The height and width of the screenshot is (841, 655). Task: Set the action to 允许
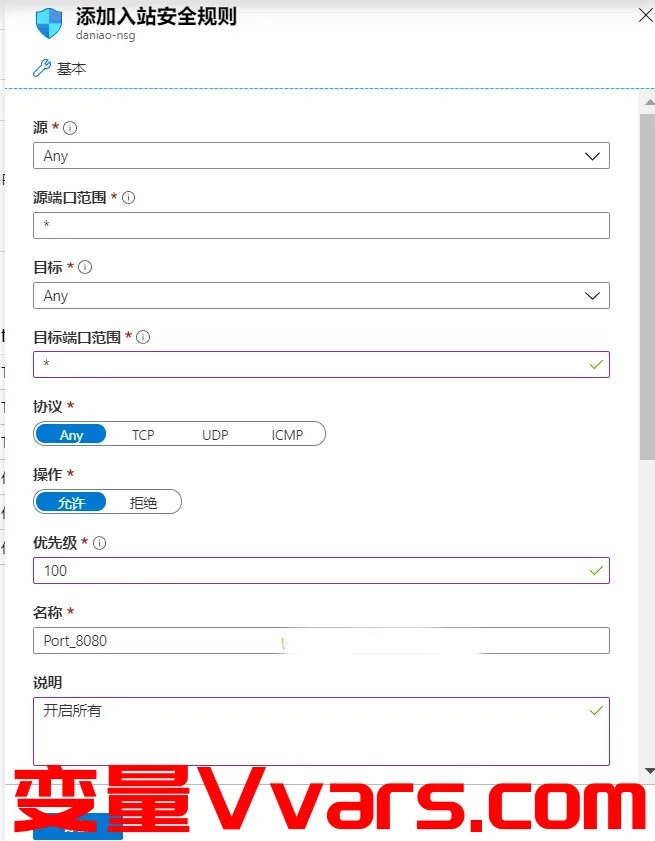pyautogui.click(x=71, y=503)
